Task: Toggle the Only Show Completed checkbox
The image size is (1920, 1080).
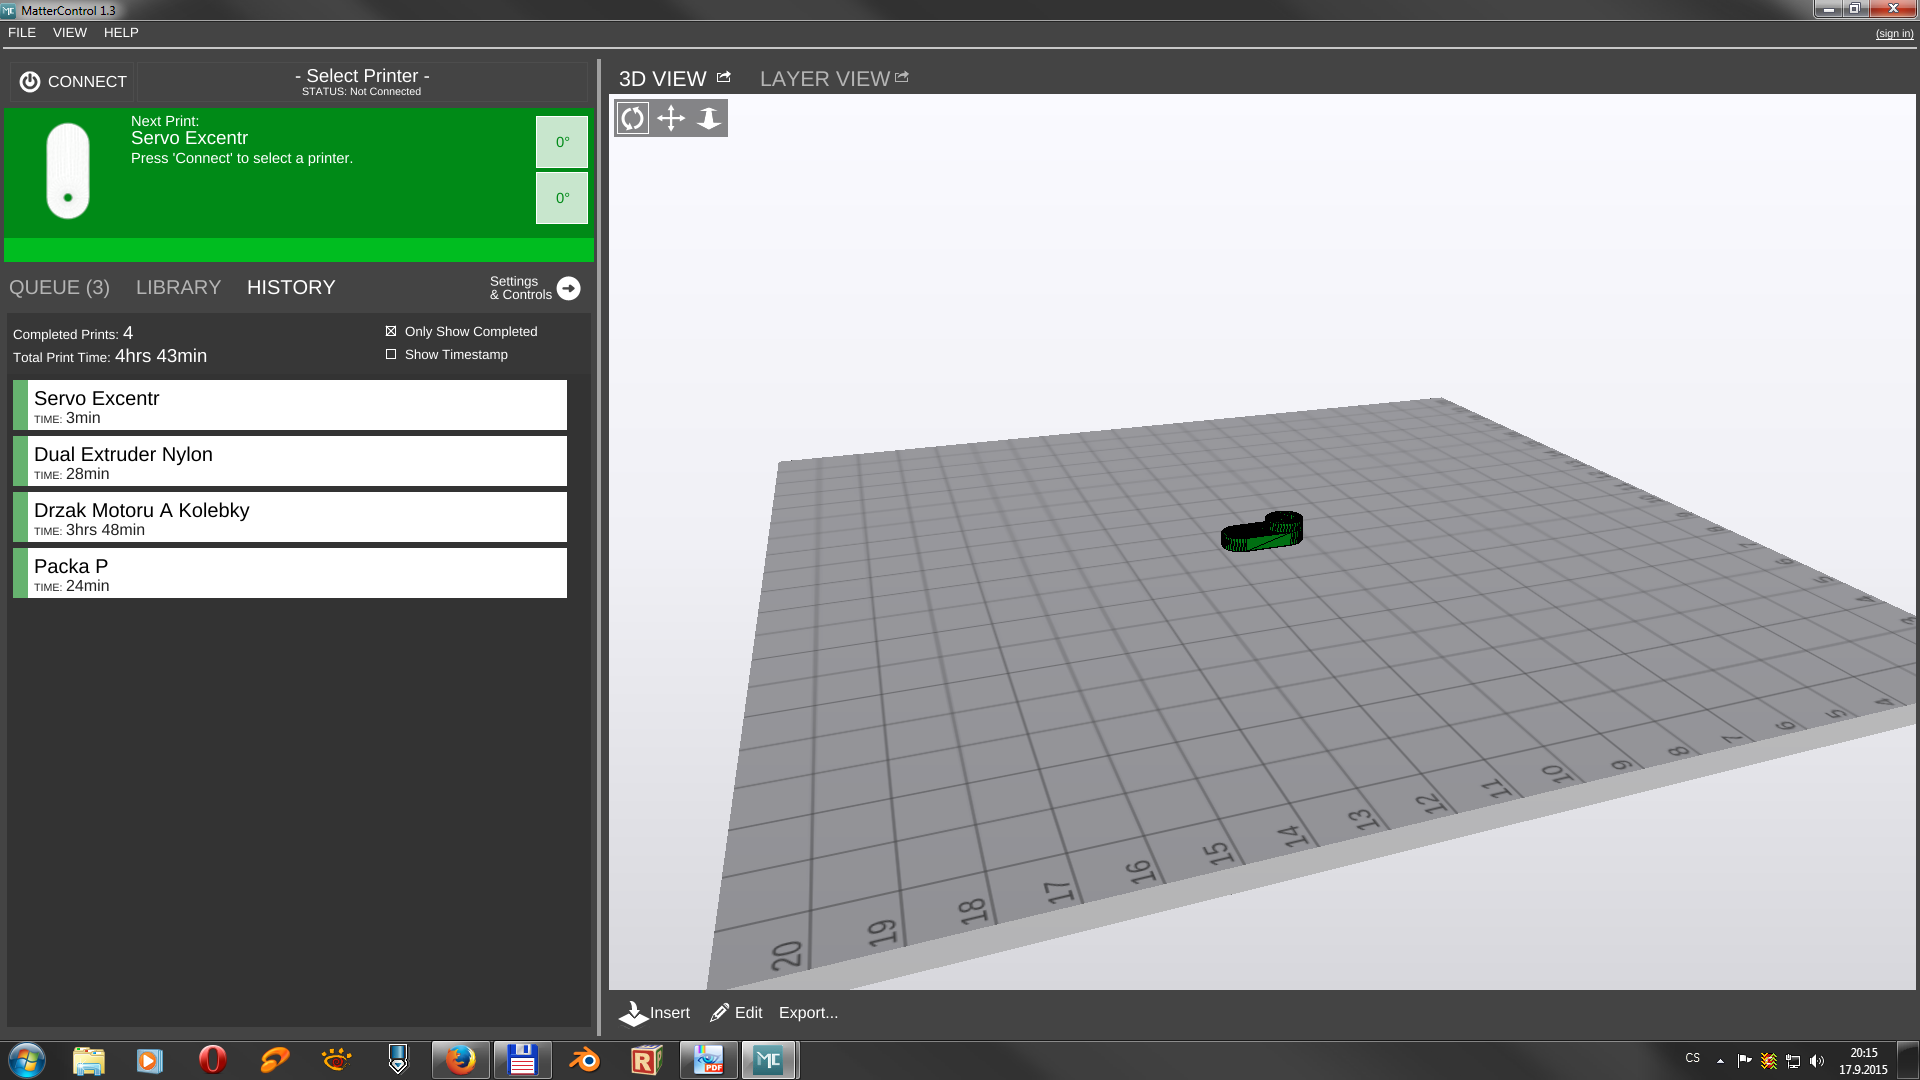Action: (x=391, y=331)
